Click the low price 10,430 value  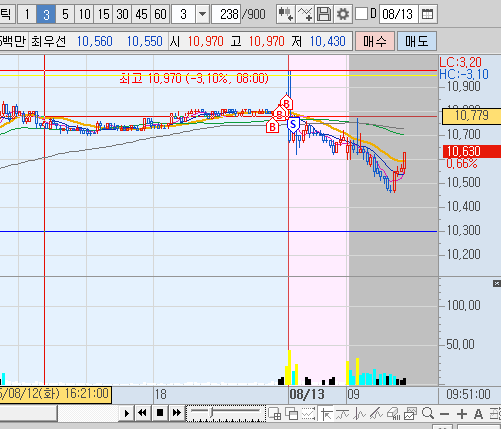pos(327,41)
